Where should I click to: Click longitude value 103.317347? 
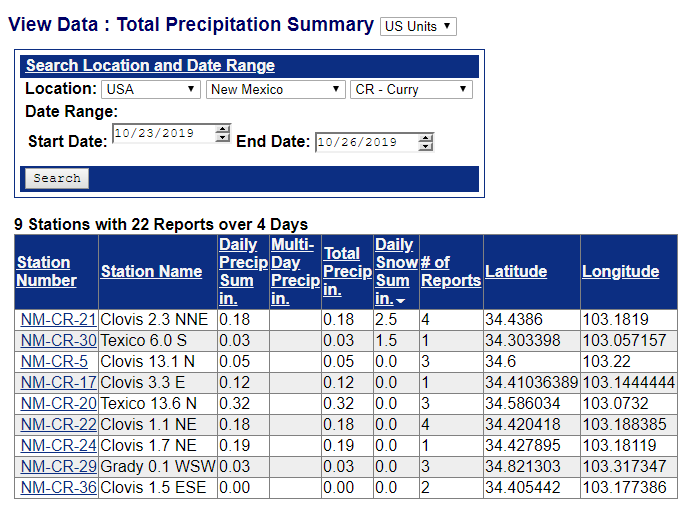tap(624, 466)
